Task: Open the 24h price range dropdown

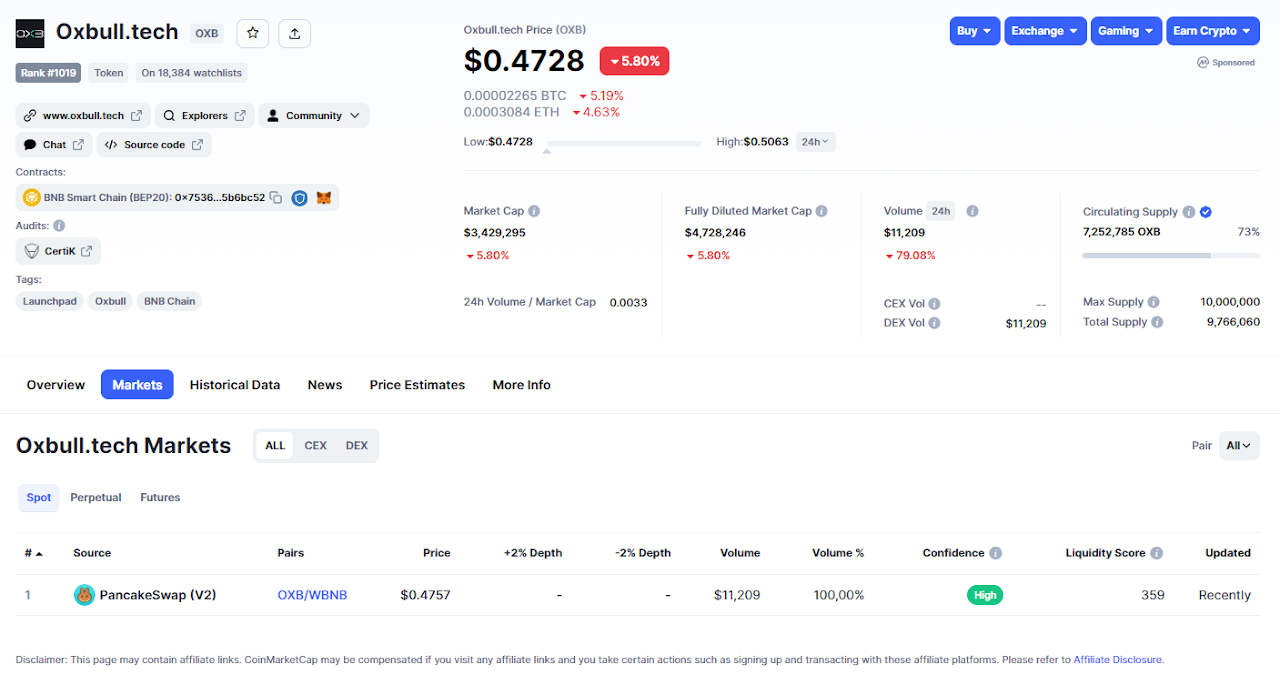Action: (816, 142)
